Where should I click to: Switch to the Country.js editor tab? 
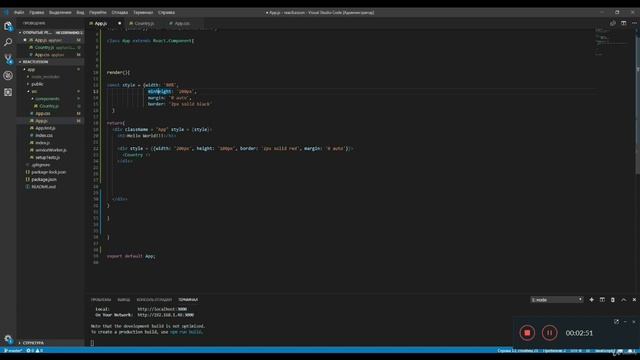tap(144, 23)
